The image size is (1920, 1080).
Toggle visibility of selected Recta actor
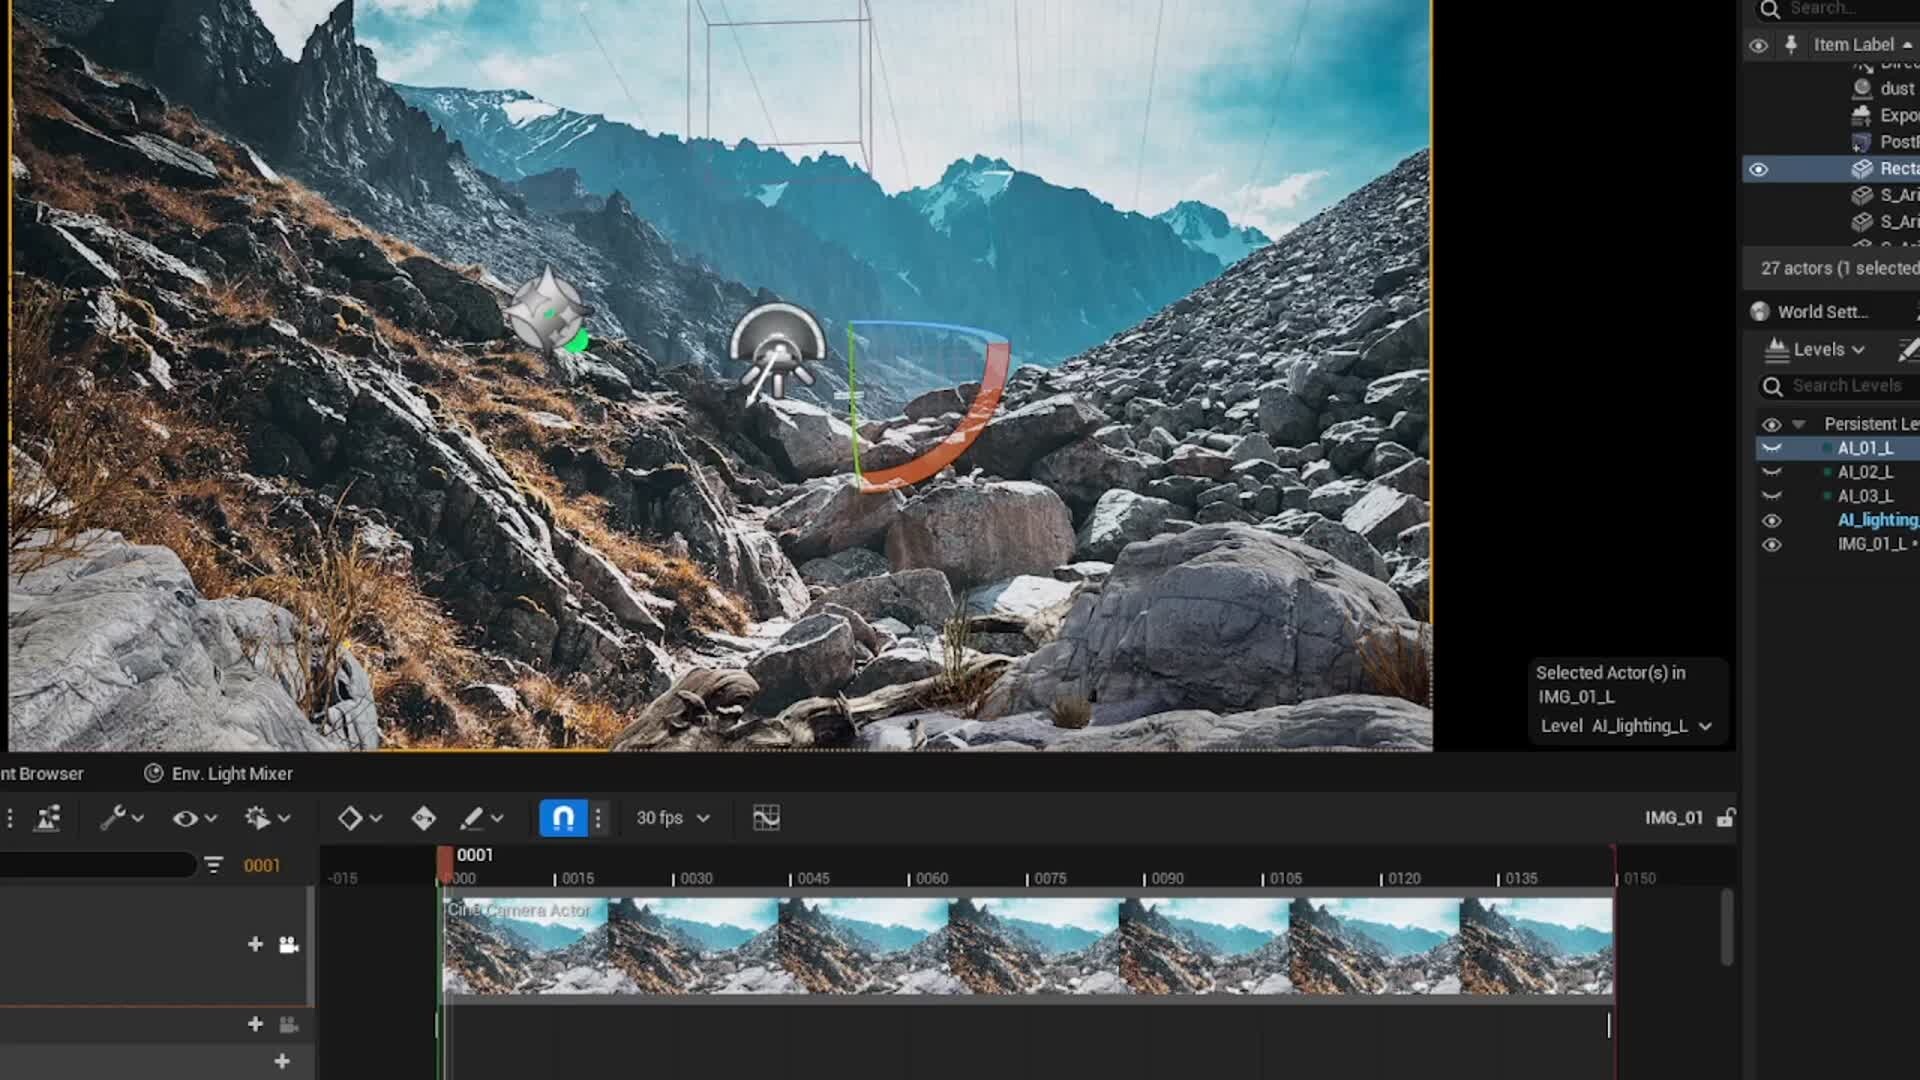(1758, 169)
